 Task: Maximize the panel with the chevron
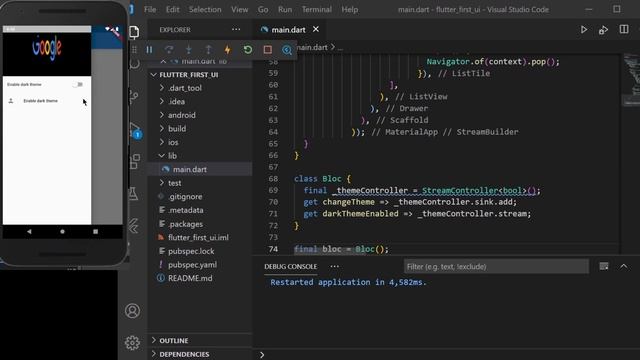point(624,267)
